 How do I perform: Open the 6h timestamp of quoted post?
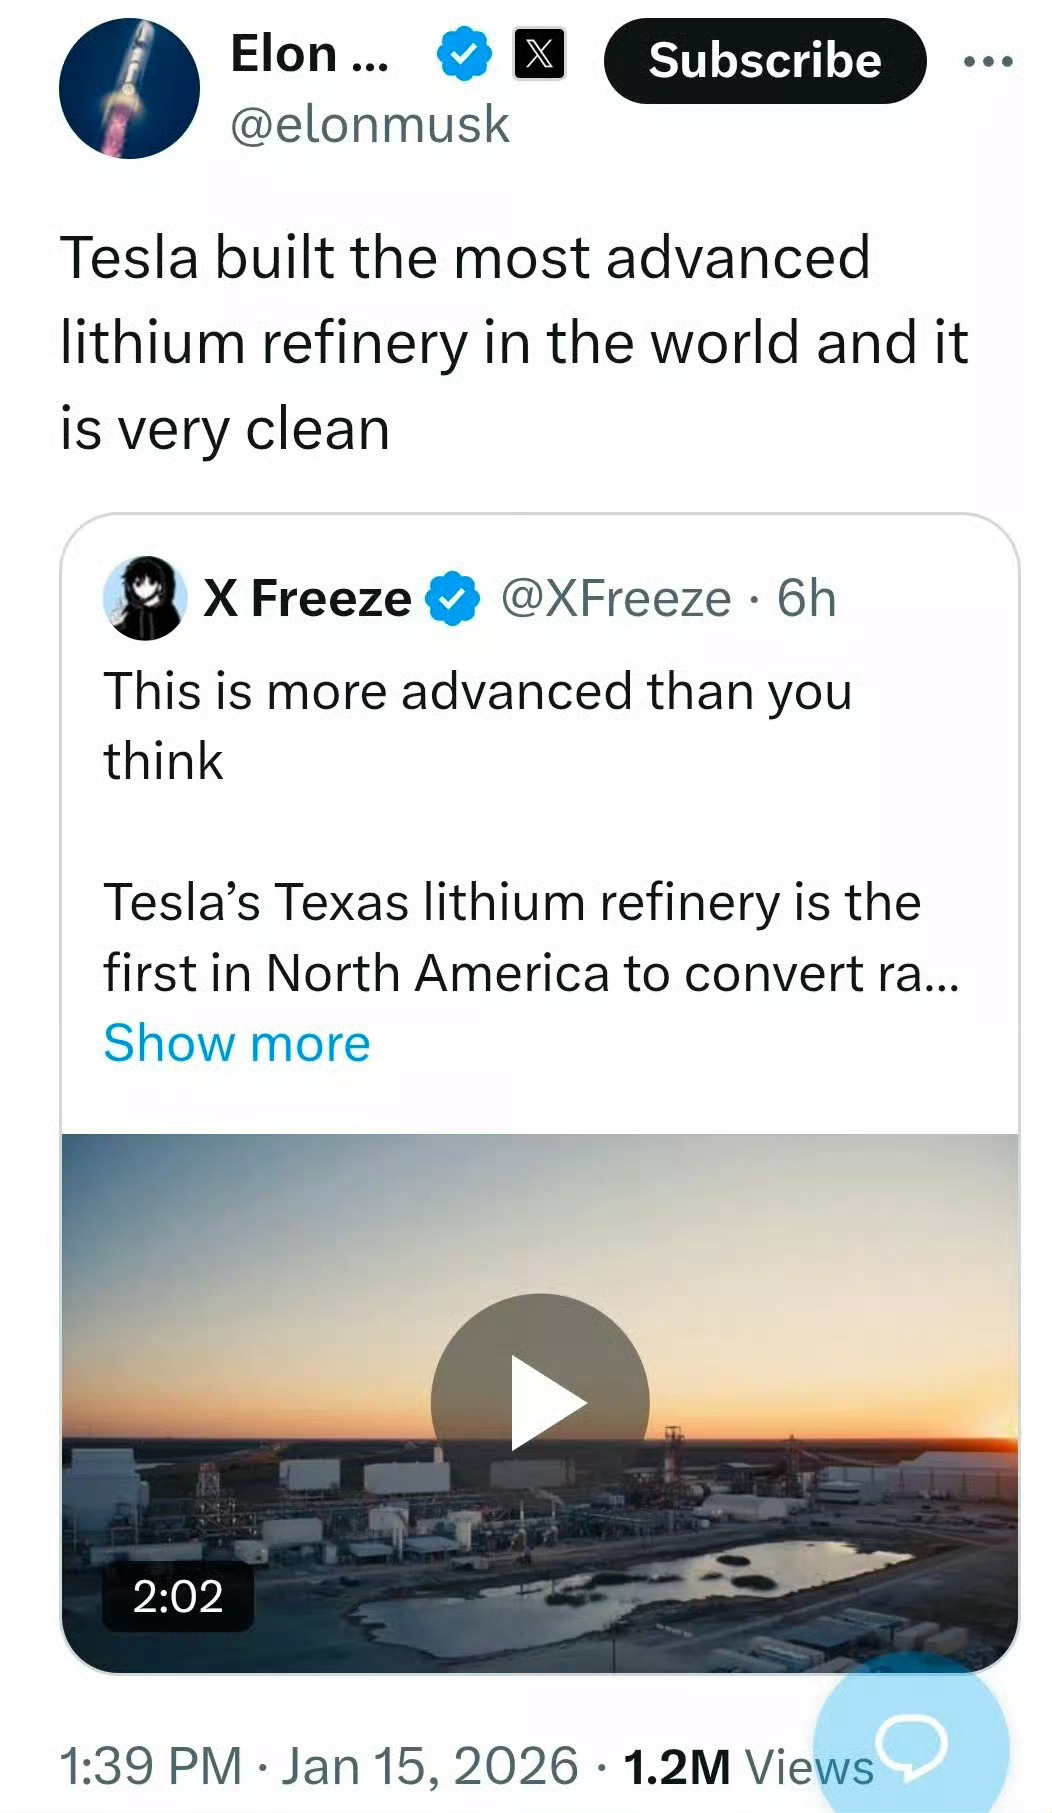pyautogui.click(x=806, y=598)
